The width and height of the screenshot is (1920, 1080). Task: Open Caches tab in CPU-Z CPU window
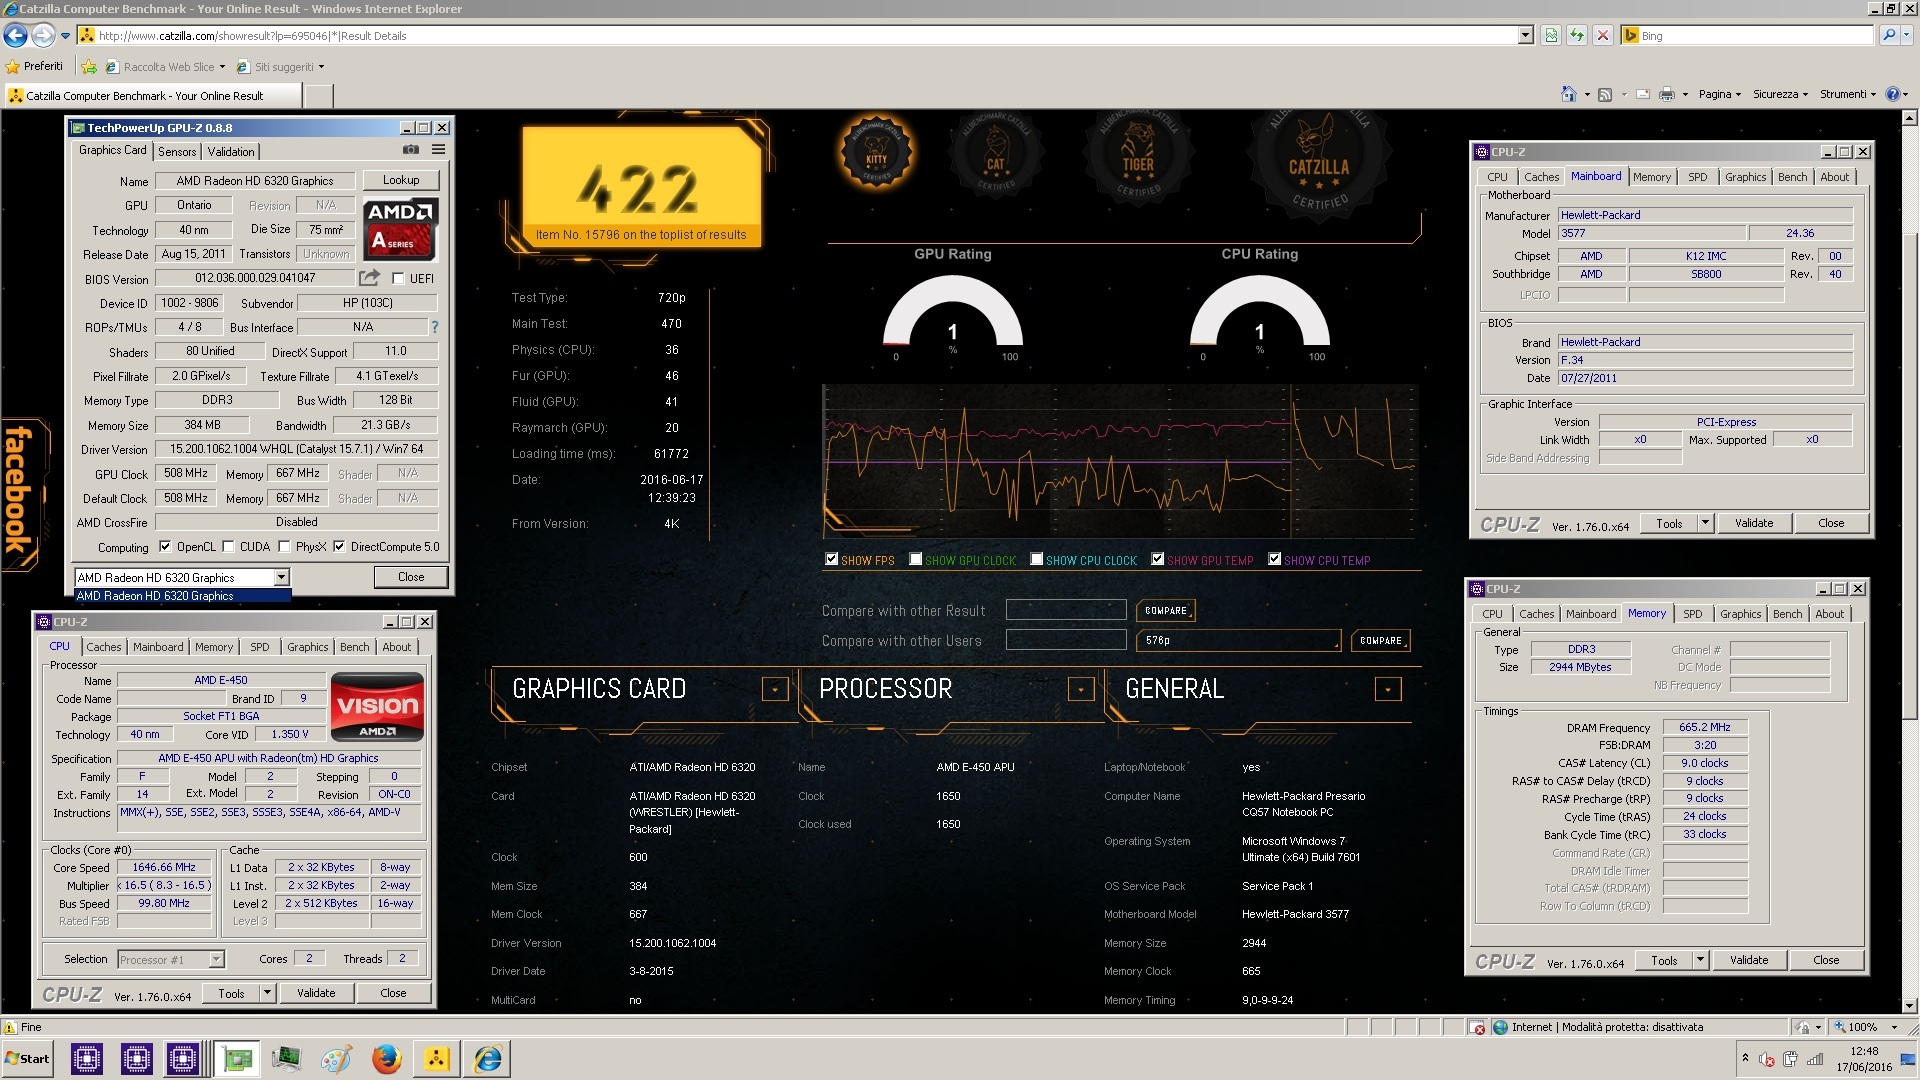103,647
